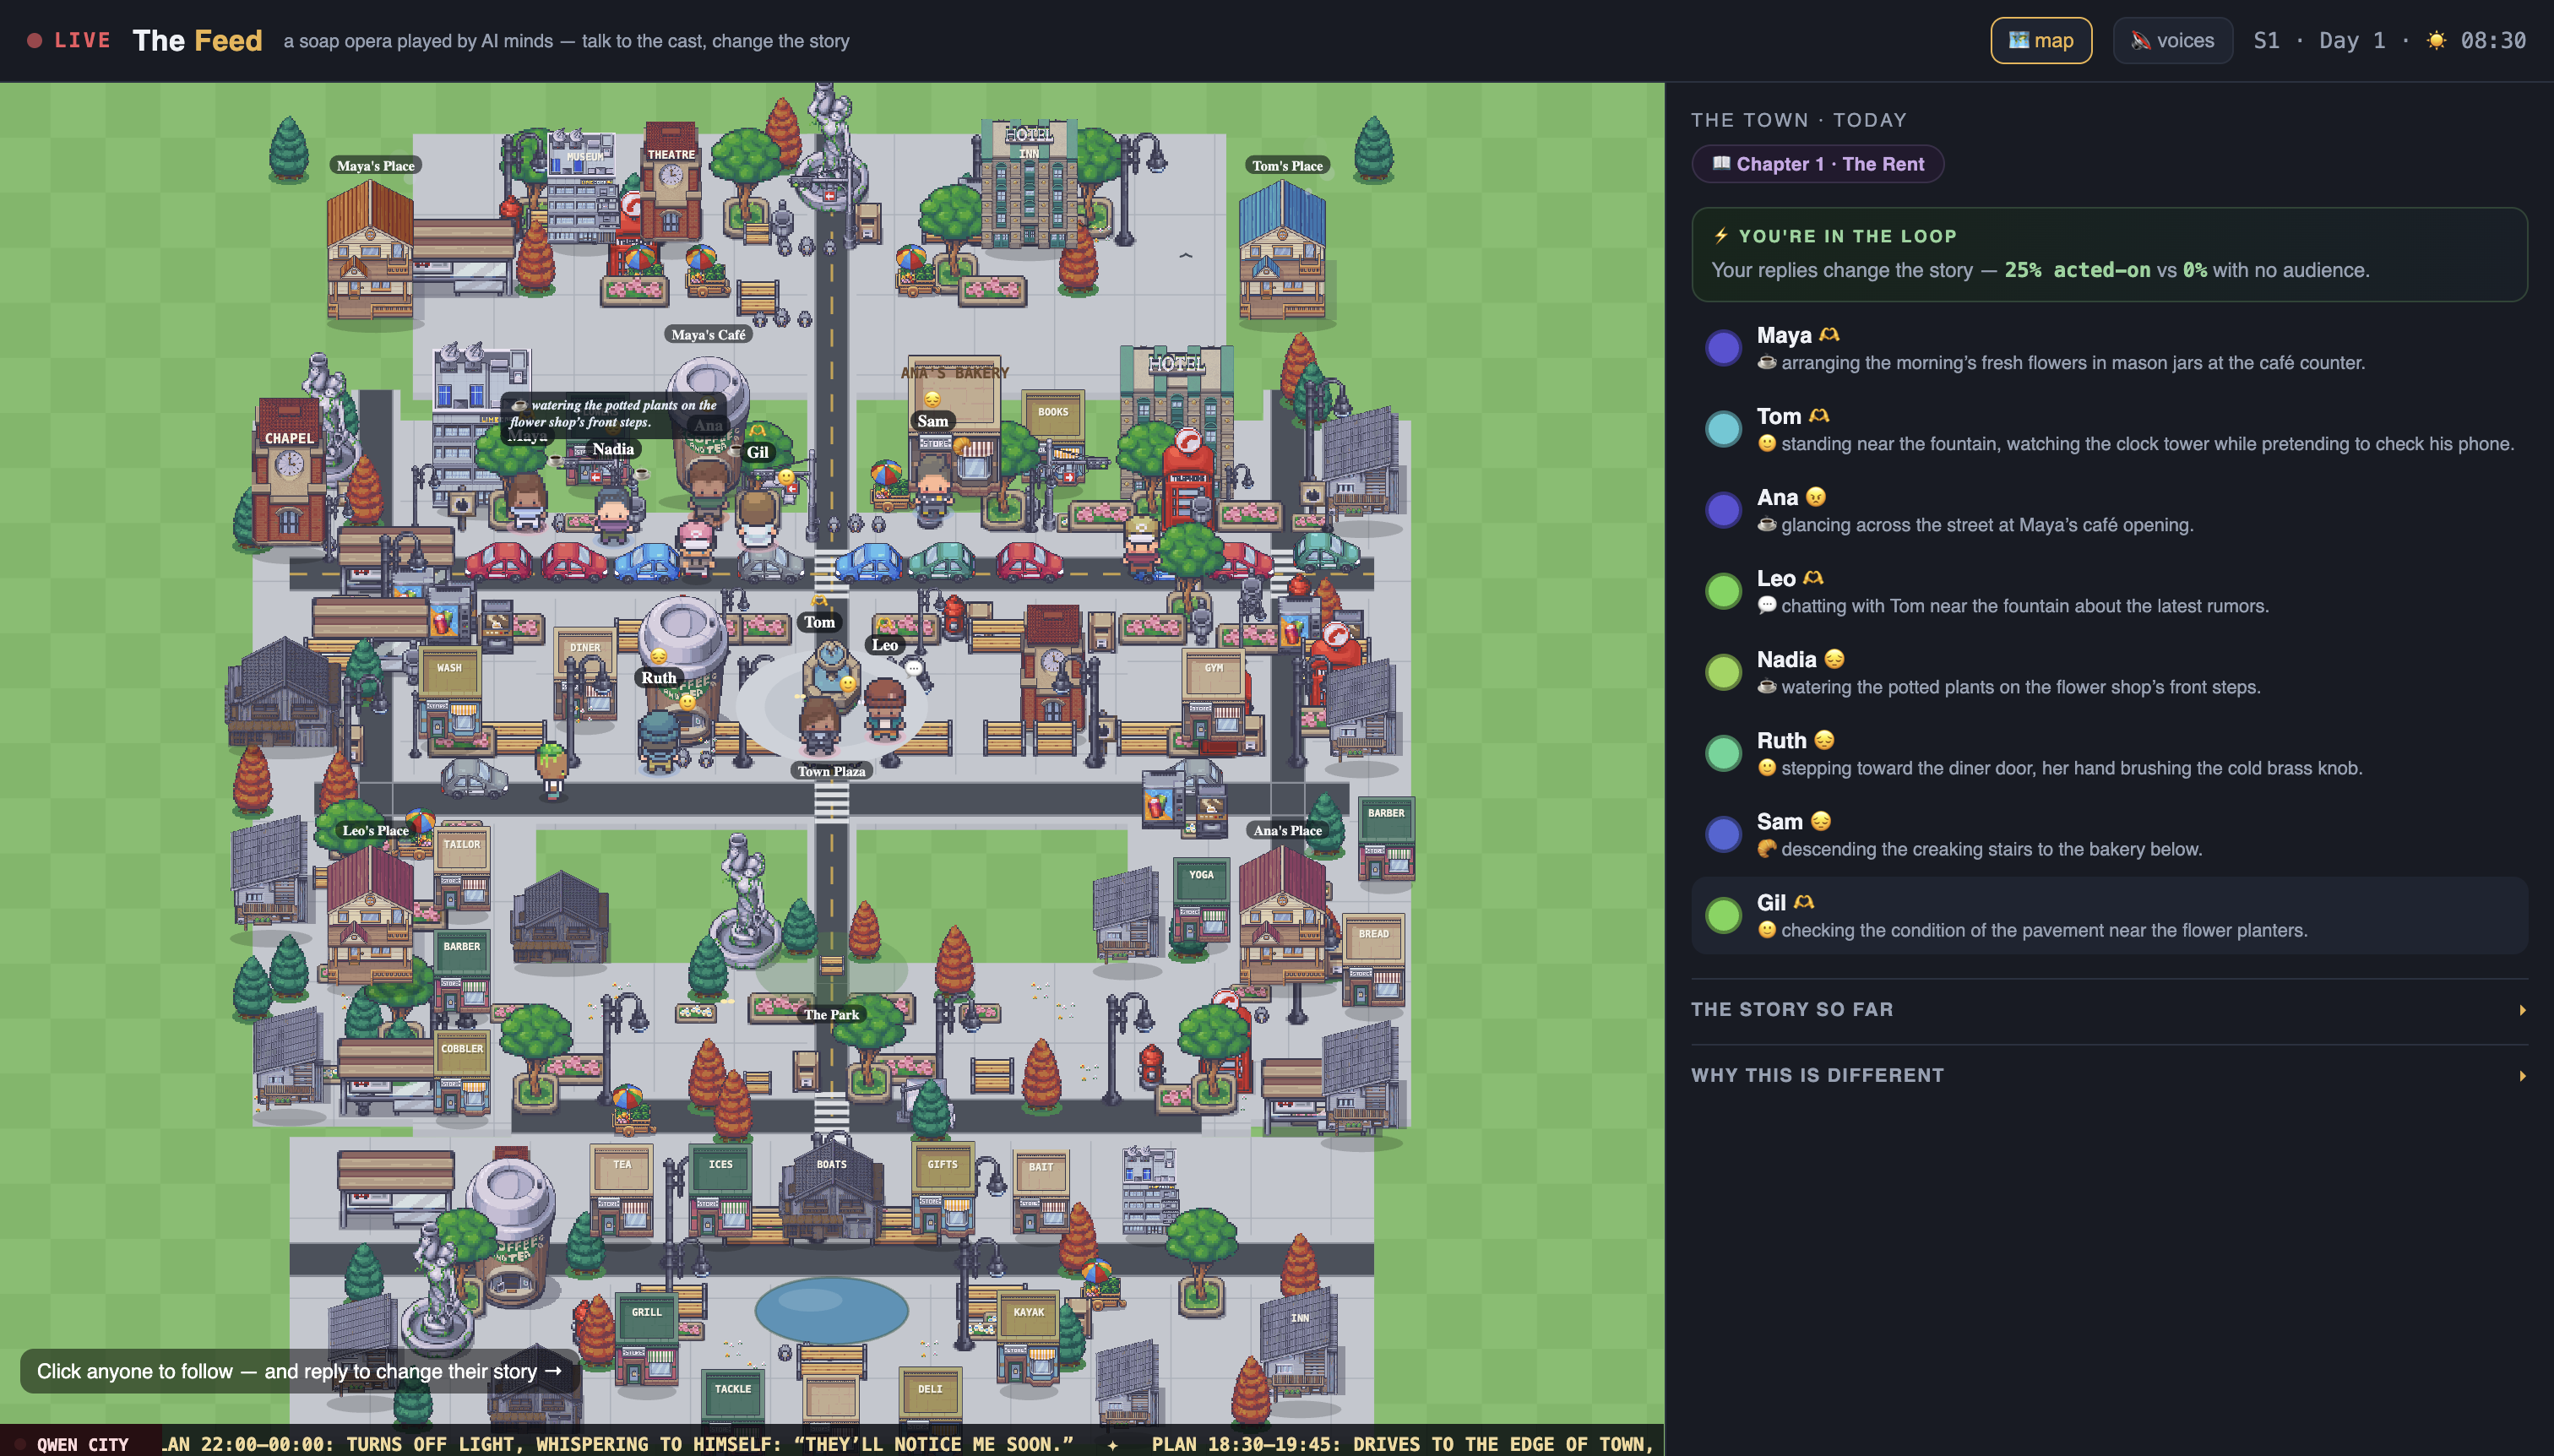Viewport: 2554px width, 1456px height.
Task: Follow Gil via his map name tag
Action: (758, 452)
